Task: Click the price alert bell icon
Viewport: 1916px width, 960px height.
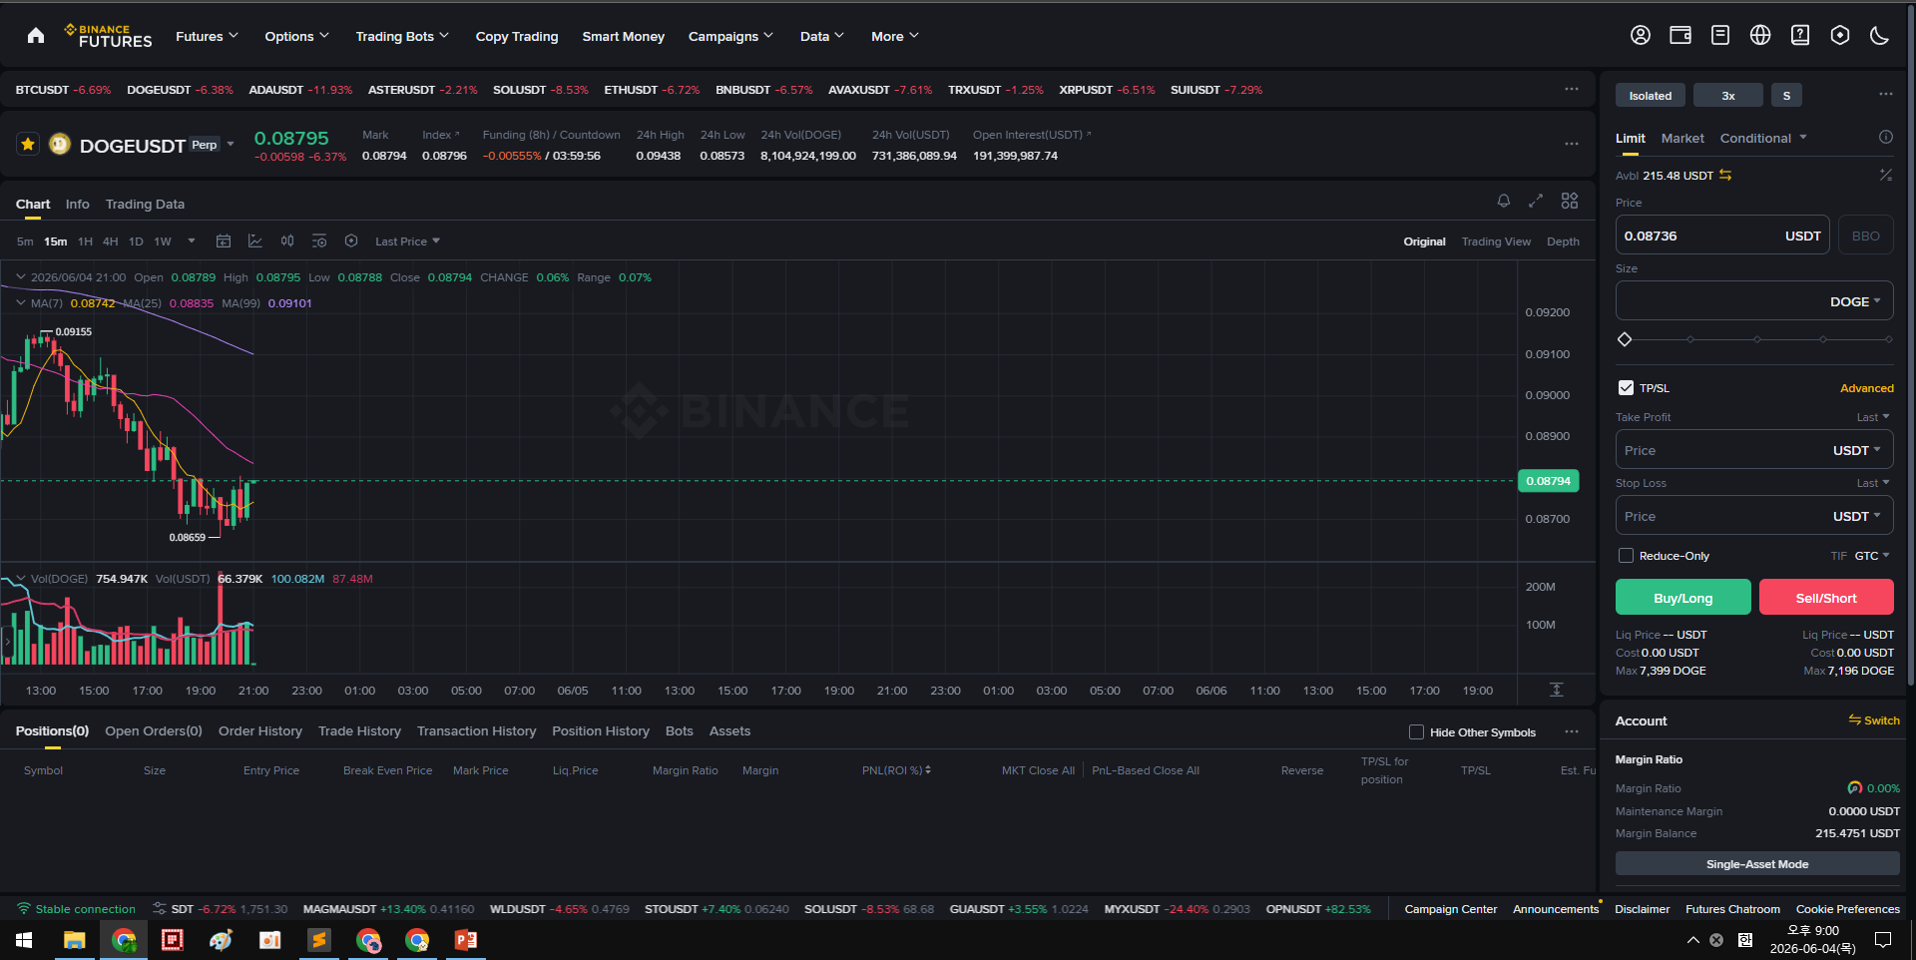Action: tap(1503, 201)
